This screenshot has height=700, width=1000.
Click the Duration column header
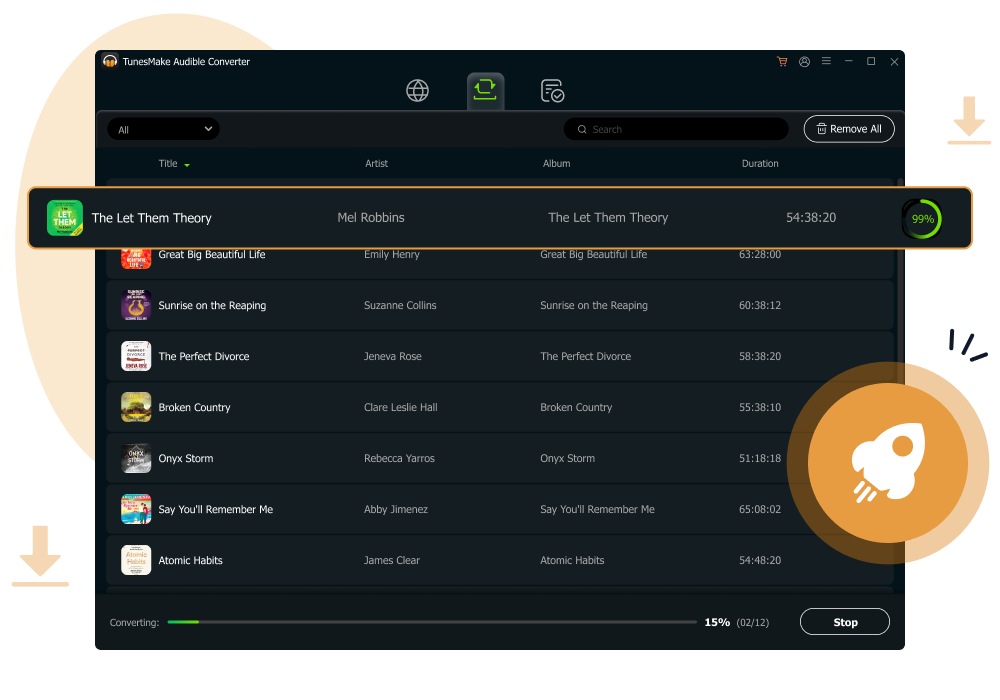(760, 164)
